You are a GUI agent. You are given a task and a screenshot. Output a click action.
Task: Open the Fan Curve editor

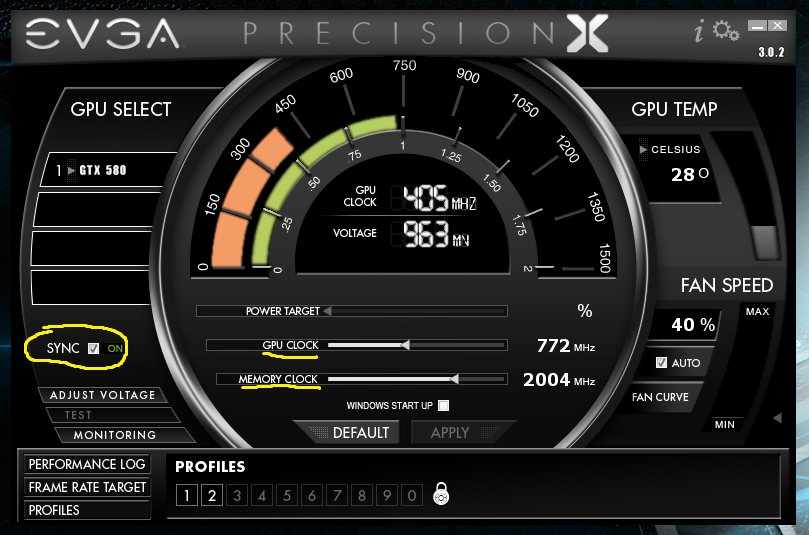tap(660, 397)
